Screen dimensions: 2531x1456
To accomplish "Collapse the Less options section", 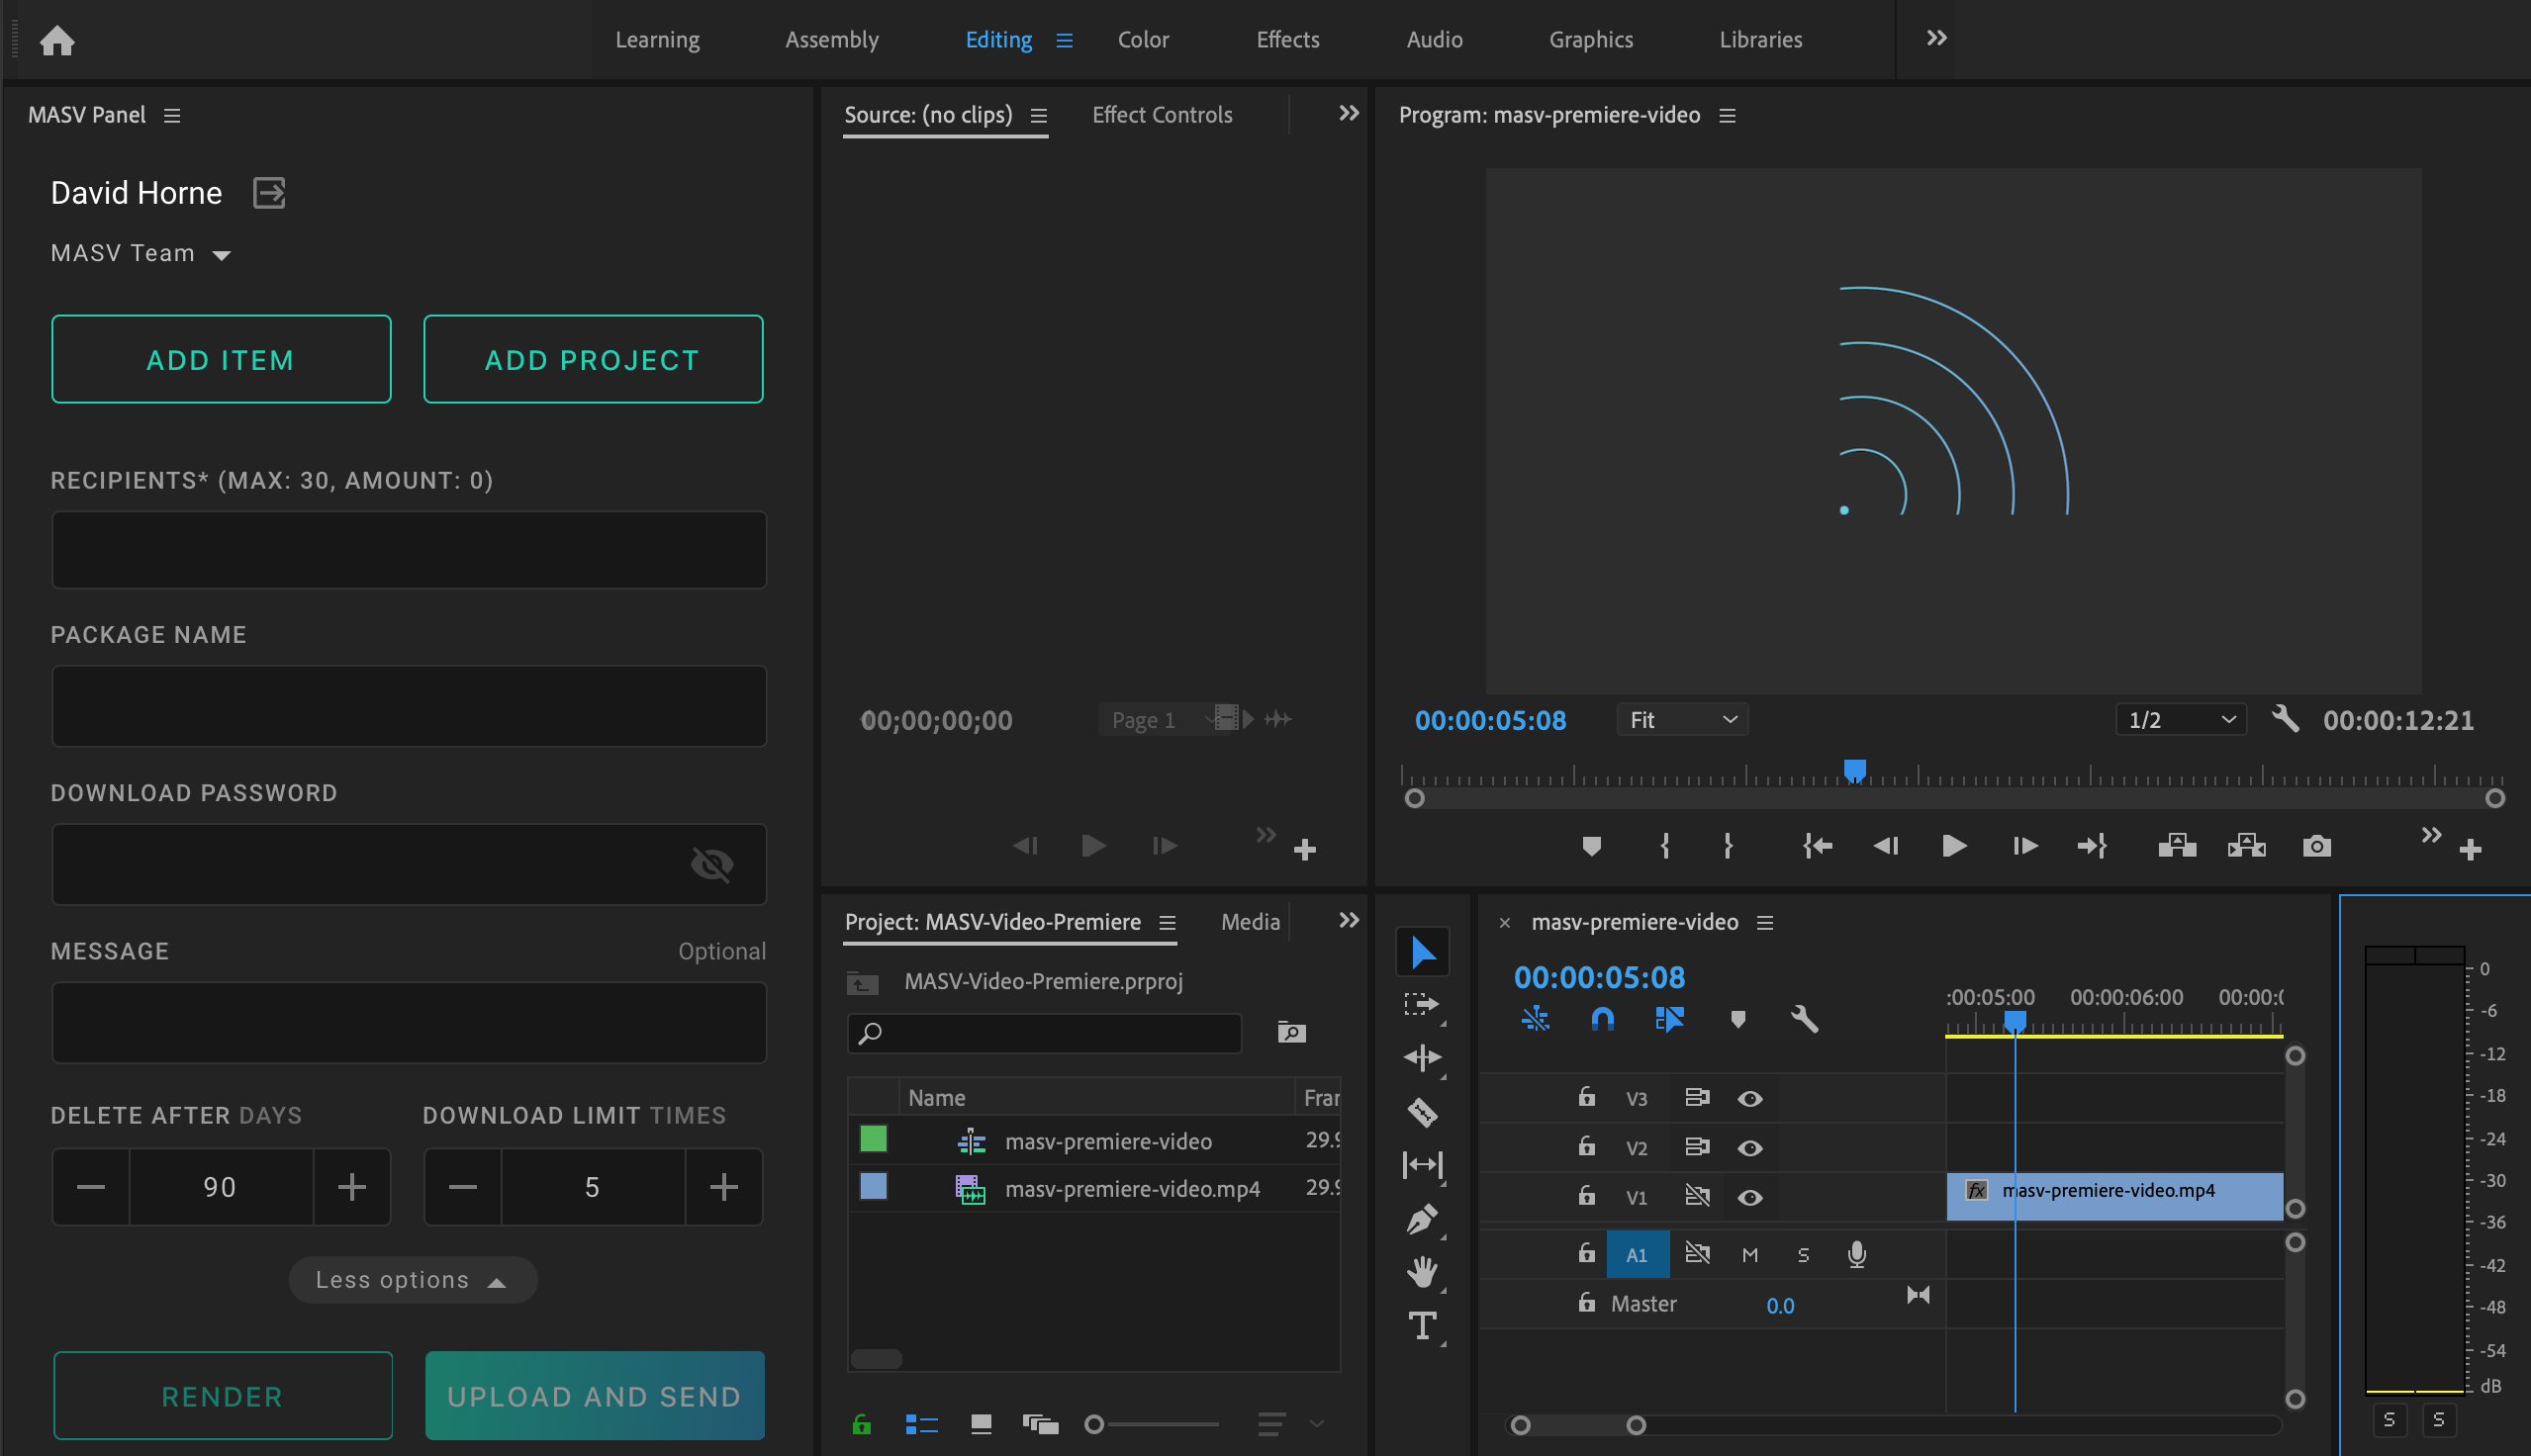I will click(x=413, y=1279).
